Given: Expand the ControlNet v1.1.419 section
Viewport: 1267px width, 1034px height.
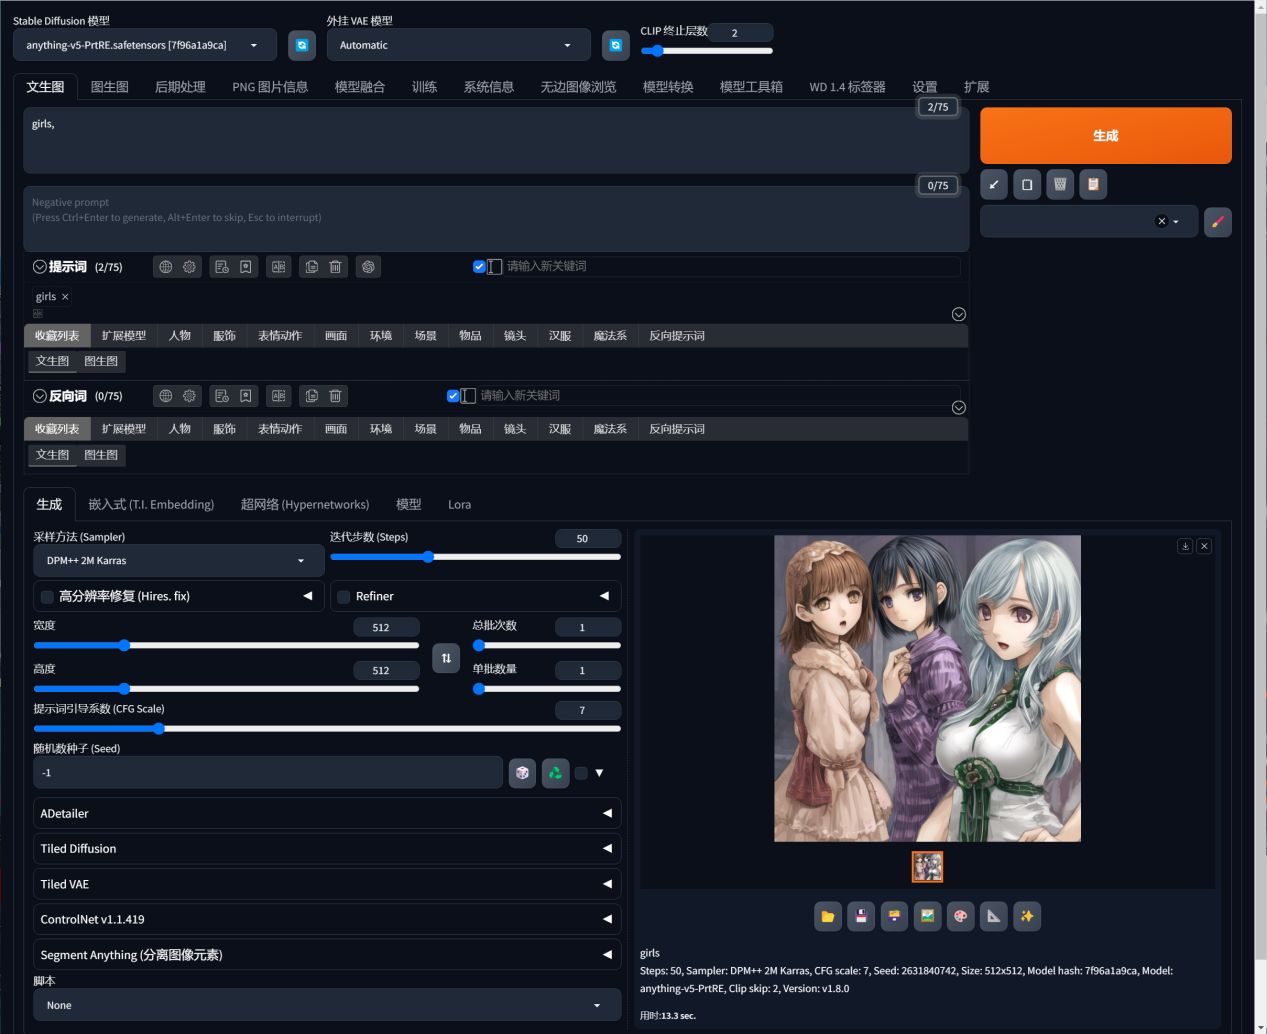Looking at the screenshot, I should pyautogui.click(x=327, y=919).
